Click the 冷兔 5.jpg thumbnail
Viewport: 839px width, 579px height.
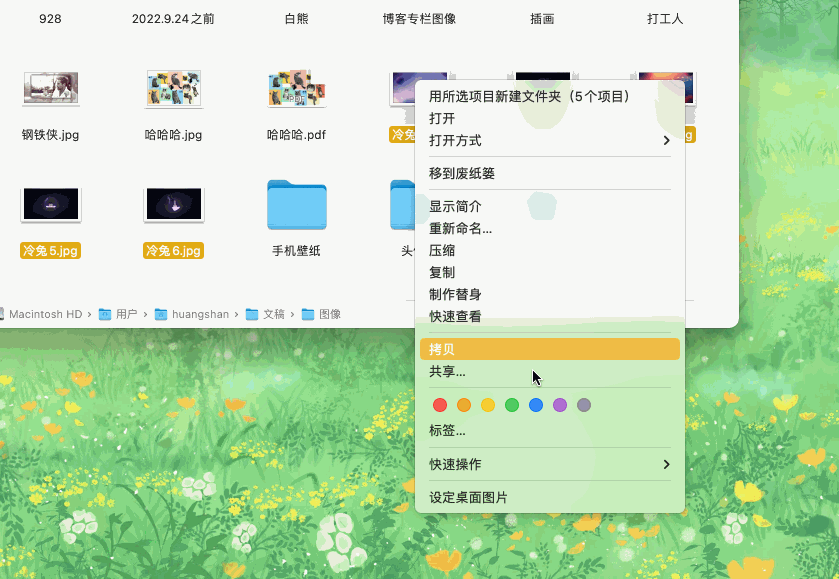(x=51, y=204)
